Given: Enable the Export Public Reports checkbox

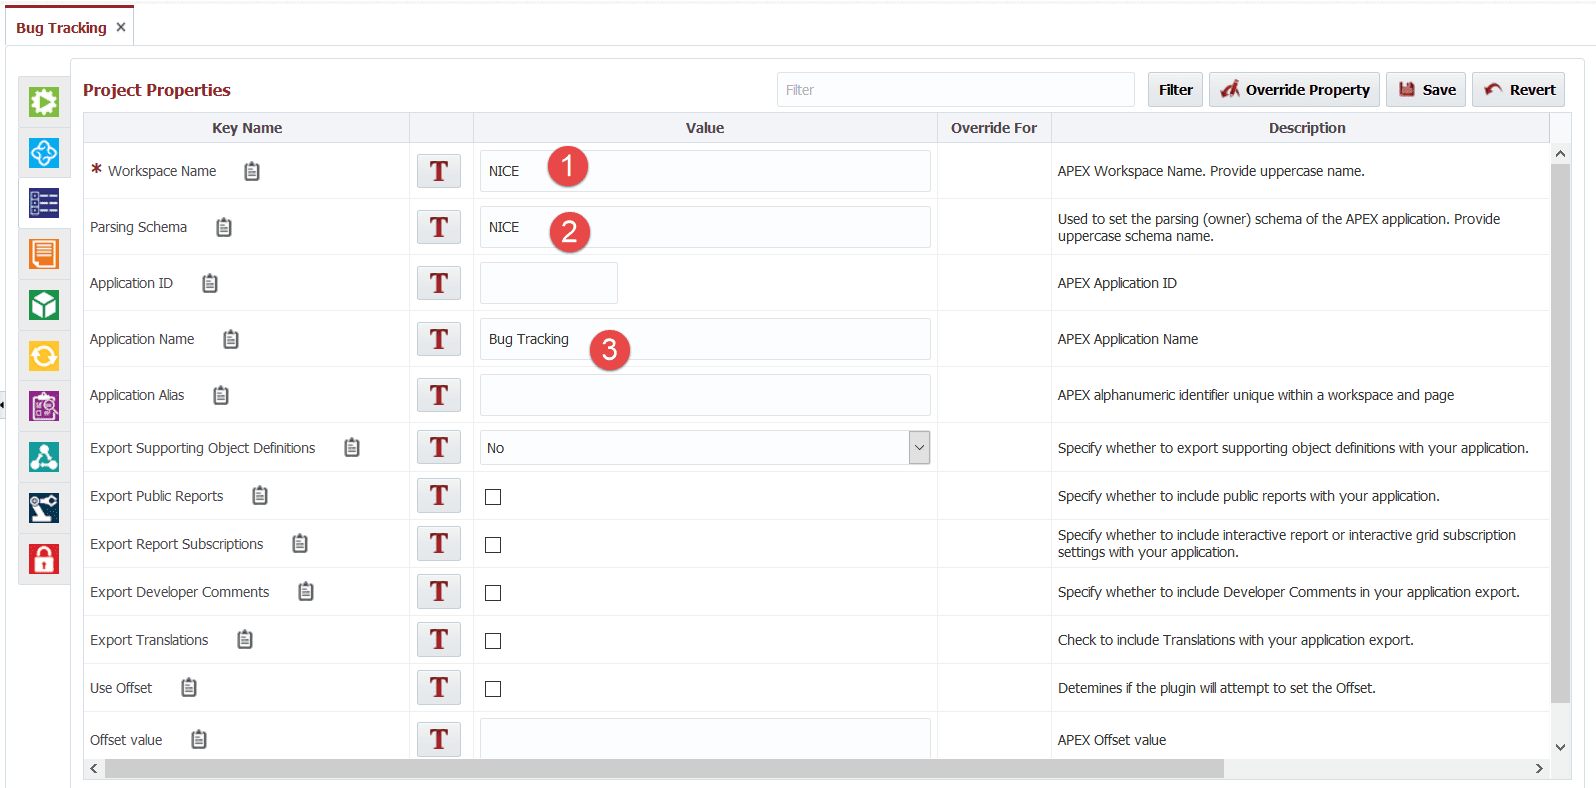Looking at the screenshot, I should [493, 497].
